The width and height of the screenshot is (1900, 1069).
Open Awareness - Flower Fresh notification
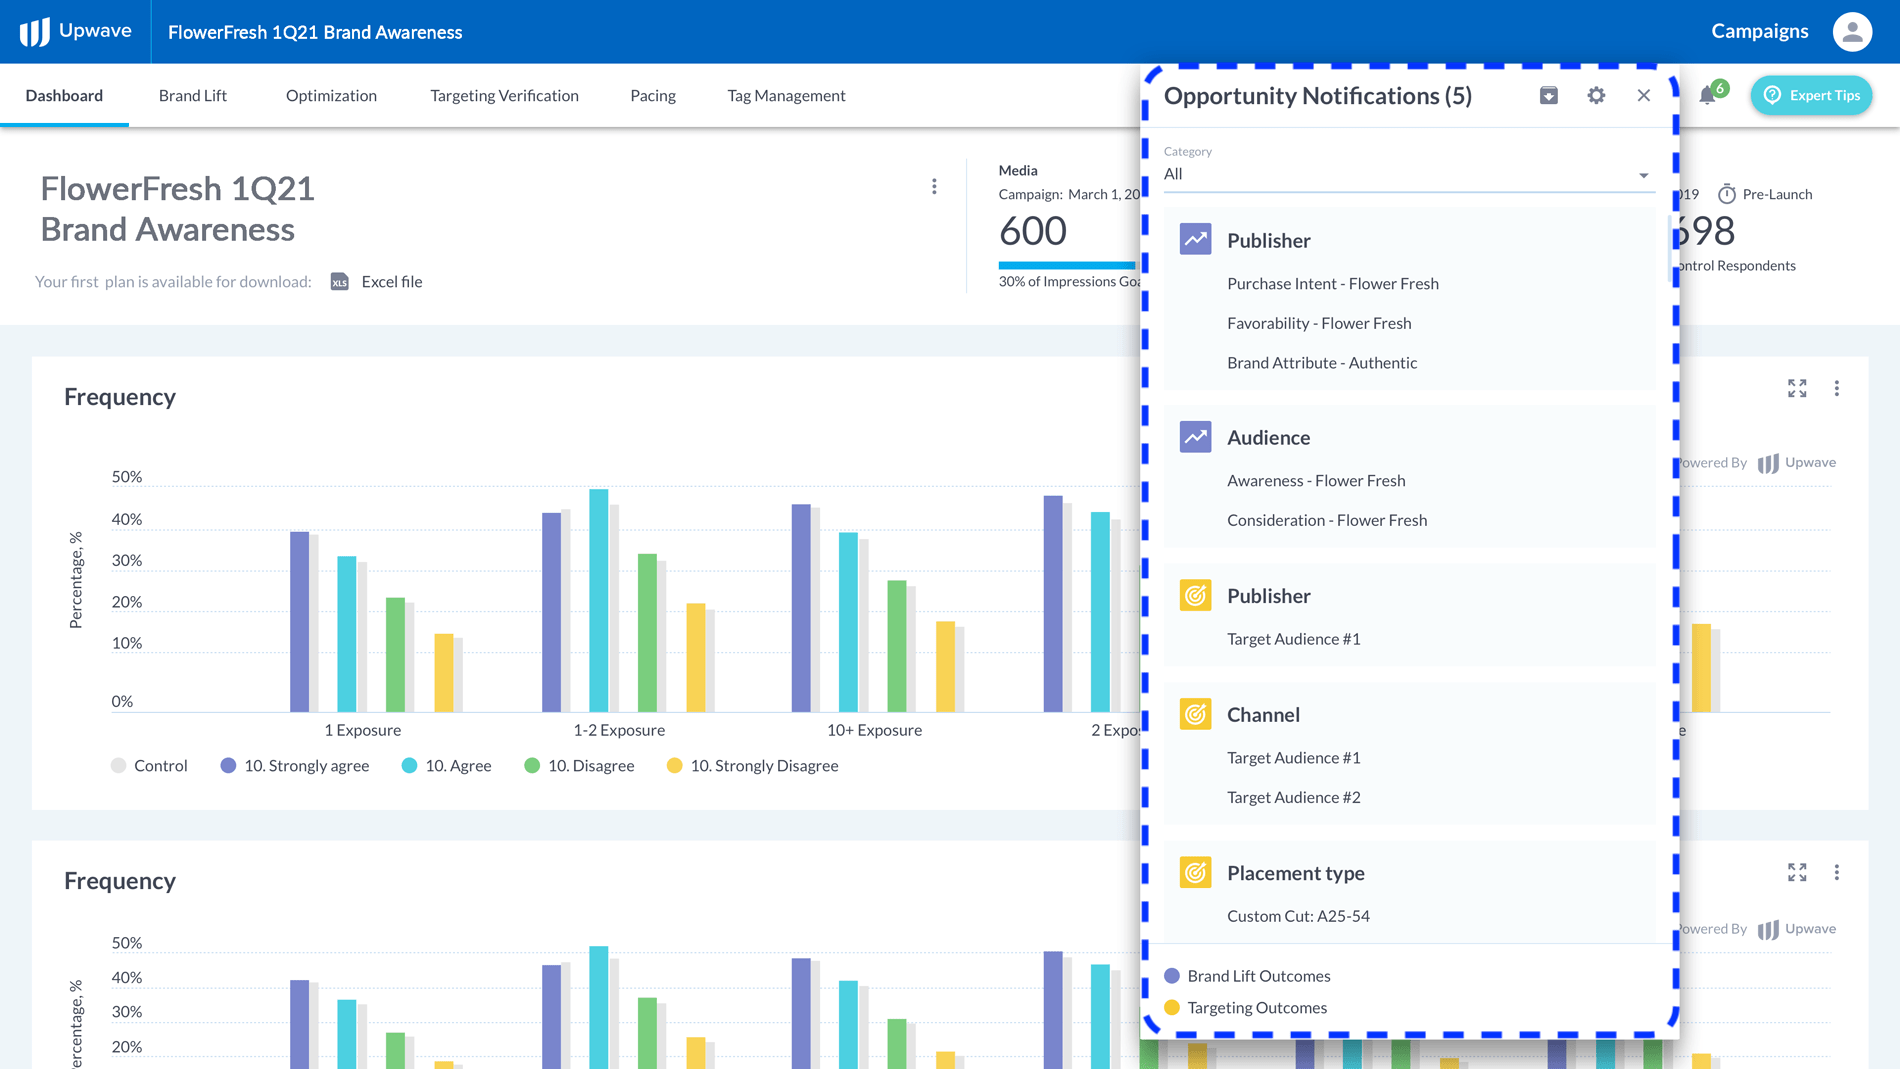[x=1316, y=481]
